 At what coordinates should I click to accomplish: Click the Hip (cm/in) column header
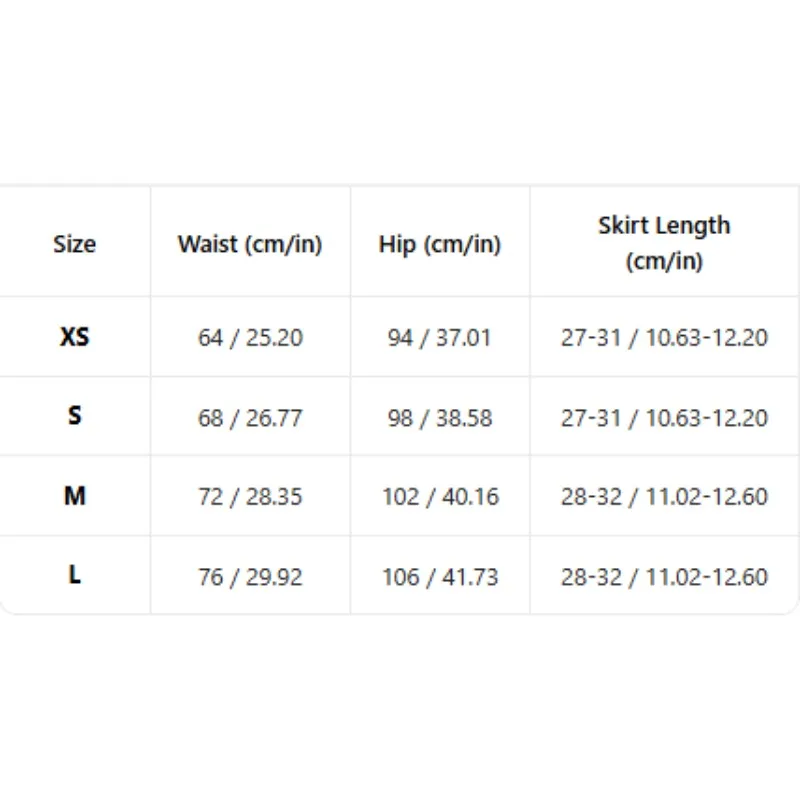pyautogui.click(x=440, y=244)
